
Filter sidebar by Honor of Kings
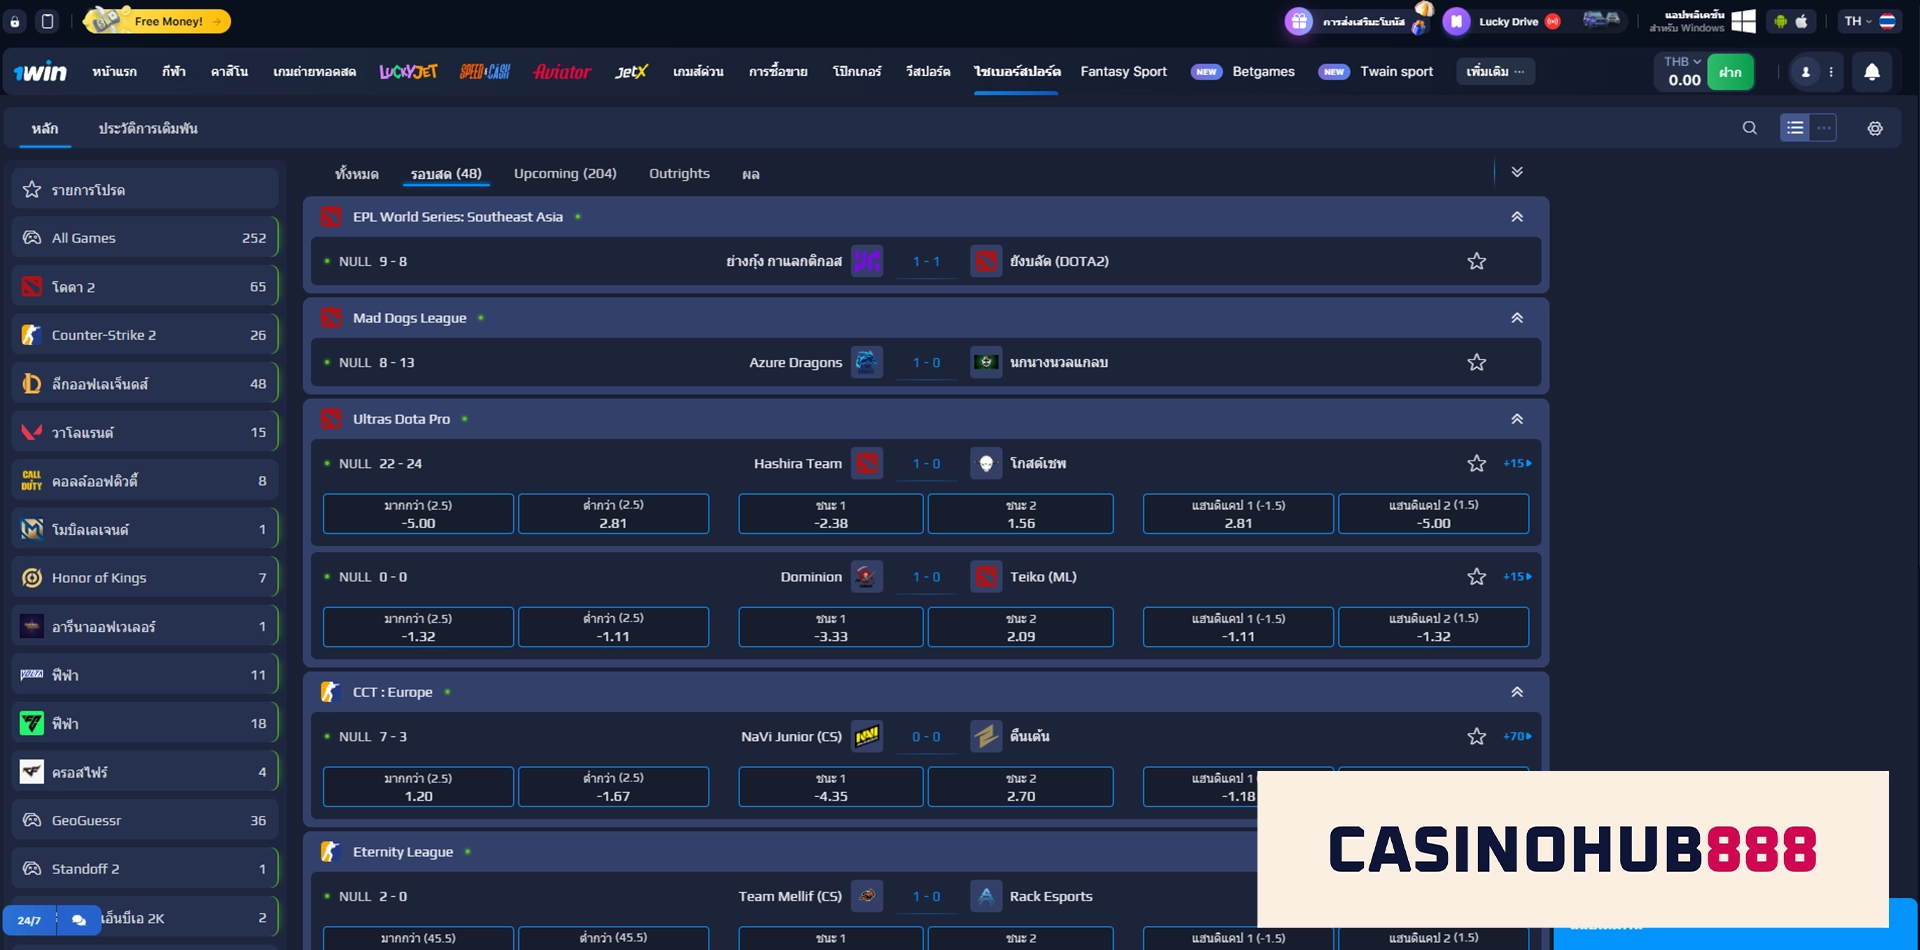pyautogui.click(x=145, y=578)
